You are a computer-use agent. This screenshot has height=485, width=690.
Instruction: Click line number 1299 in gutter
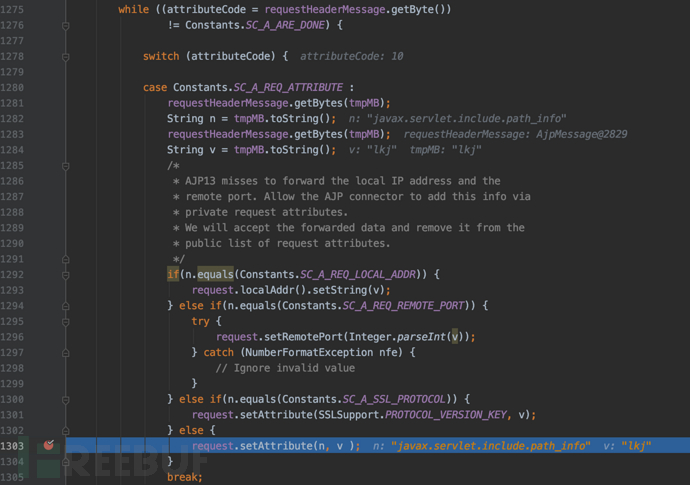click(x=12, y=384)
